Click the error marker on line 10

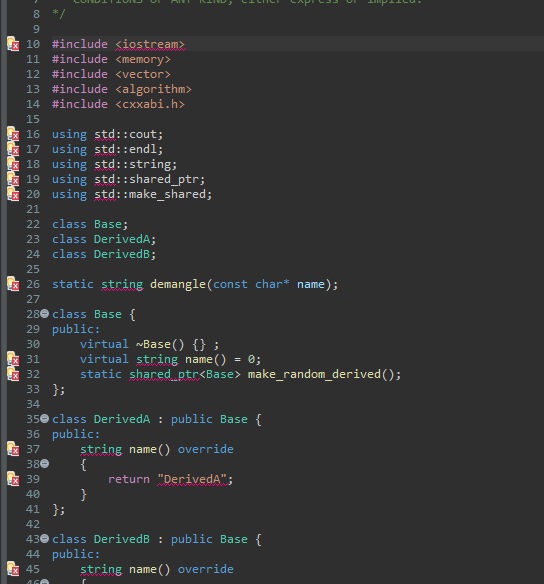click(13, 44)
